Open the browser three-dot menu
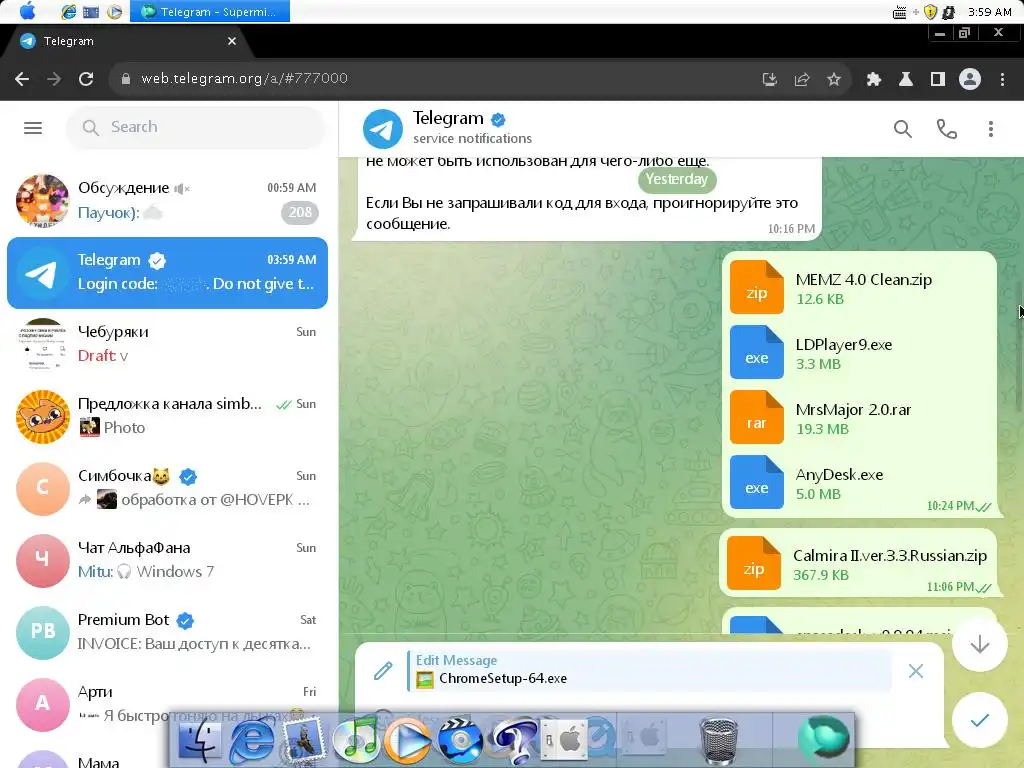 coord(1002,80)
